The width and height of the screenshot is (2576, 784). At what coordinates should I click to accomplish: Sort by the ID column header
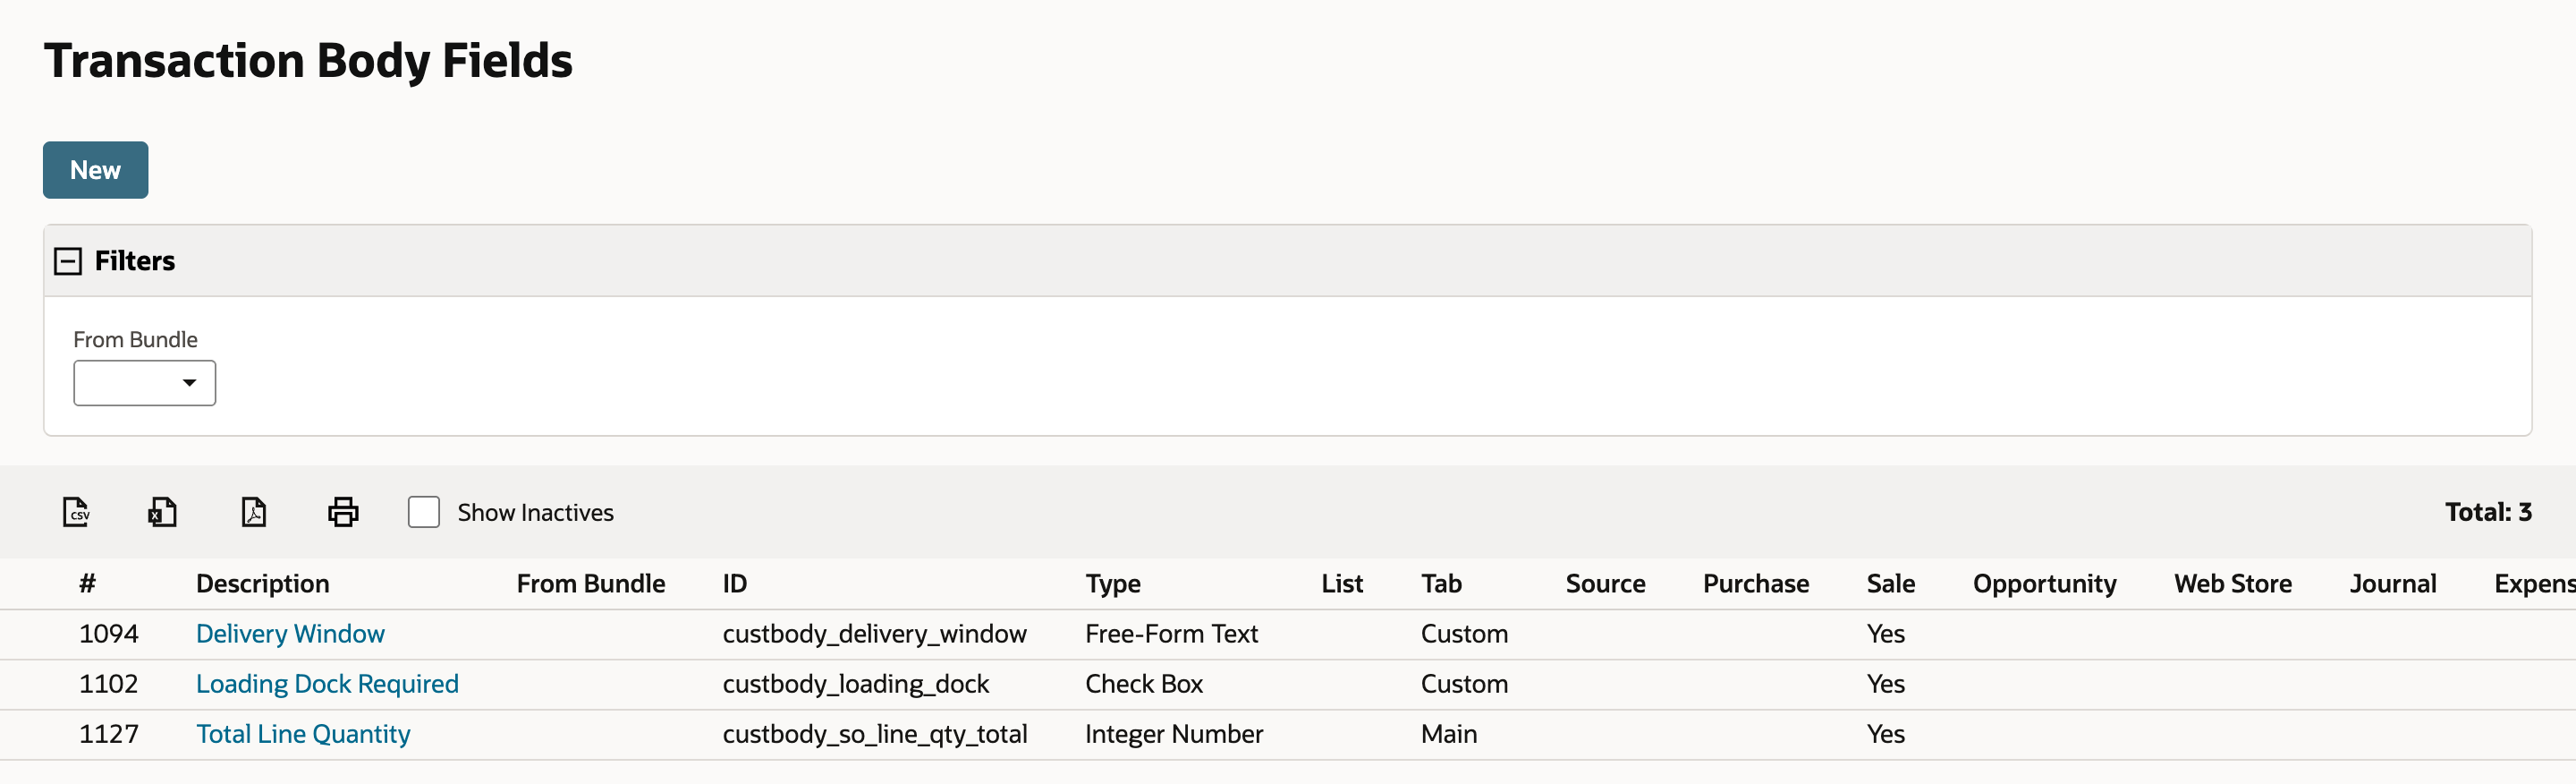(735, 584)
